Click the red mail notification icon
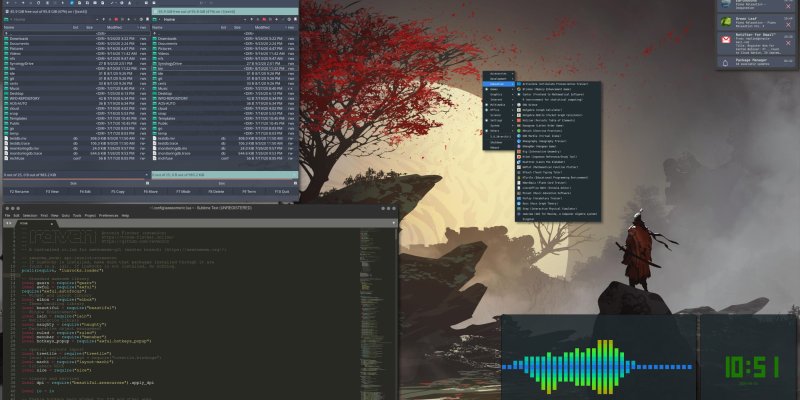The height and width of the screenshot is (400, 800). tap(726, 40)
